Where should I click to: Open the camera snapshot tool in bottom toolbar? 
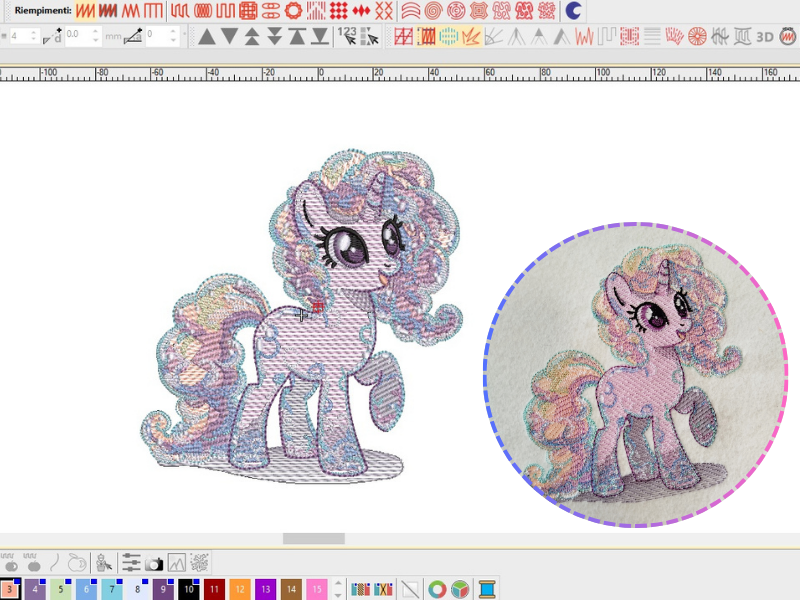click(154, 563)
